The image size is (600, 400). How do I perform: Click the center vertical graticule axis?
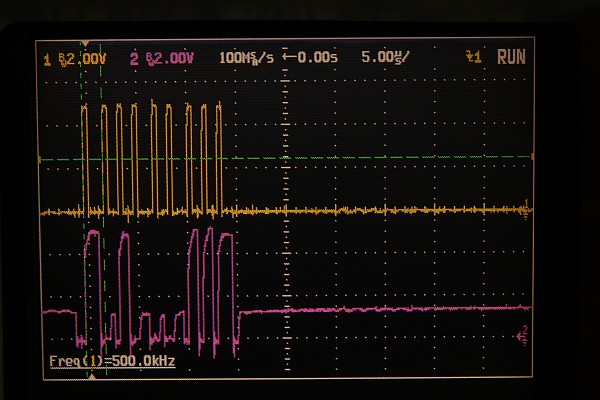(x=286, y=250)
